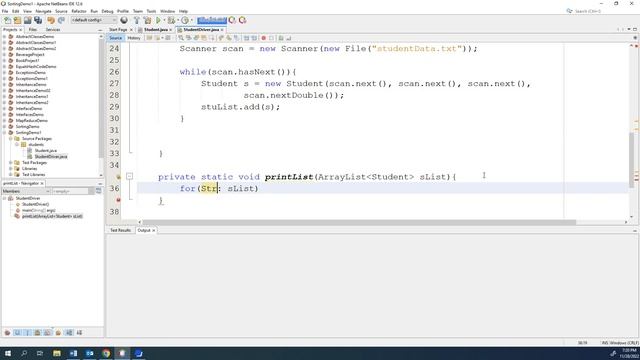Open Chrome from the taskbar
The height and width of the screenshot is (360, 640).
106,353
